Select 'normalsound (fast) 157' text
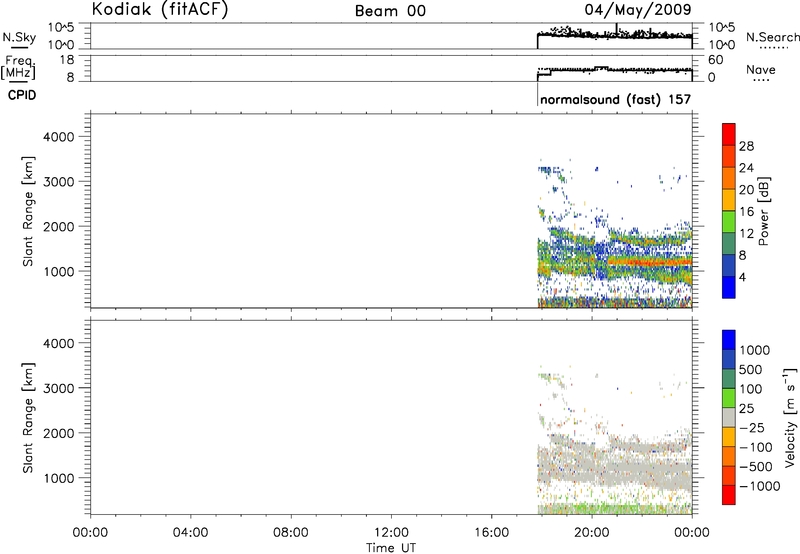800x554 pixels. (615, 99)
